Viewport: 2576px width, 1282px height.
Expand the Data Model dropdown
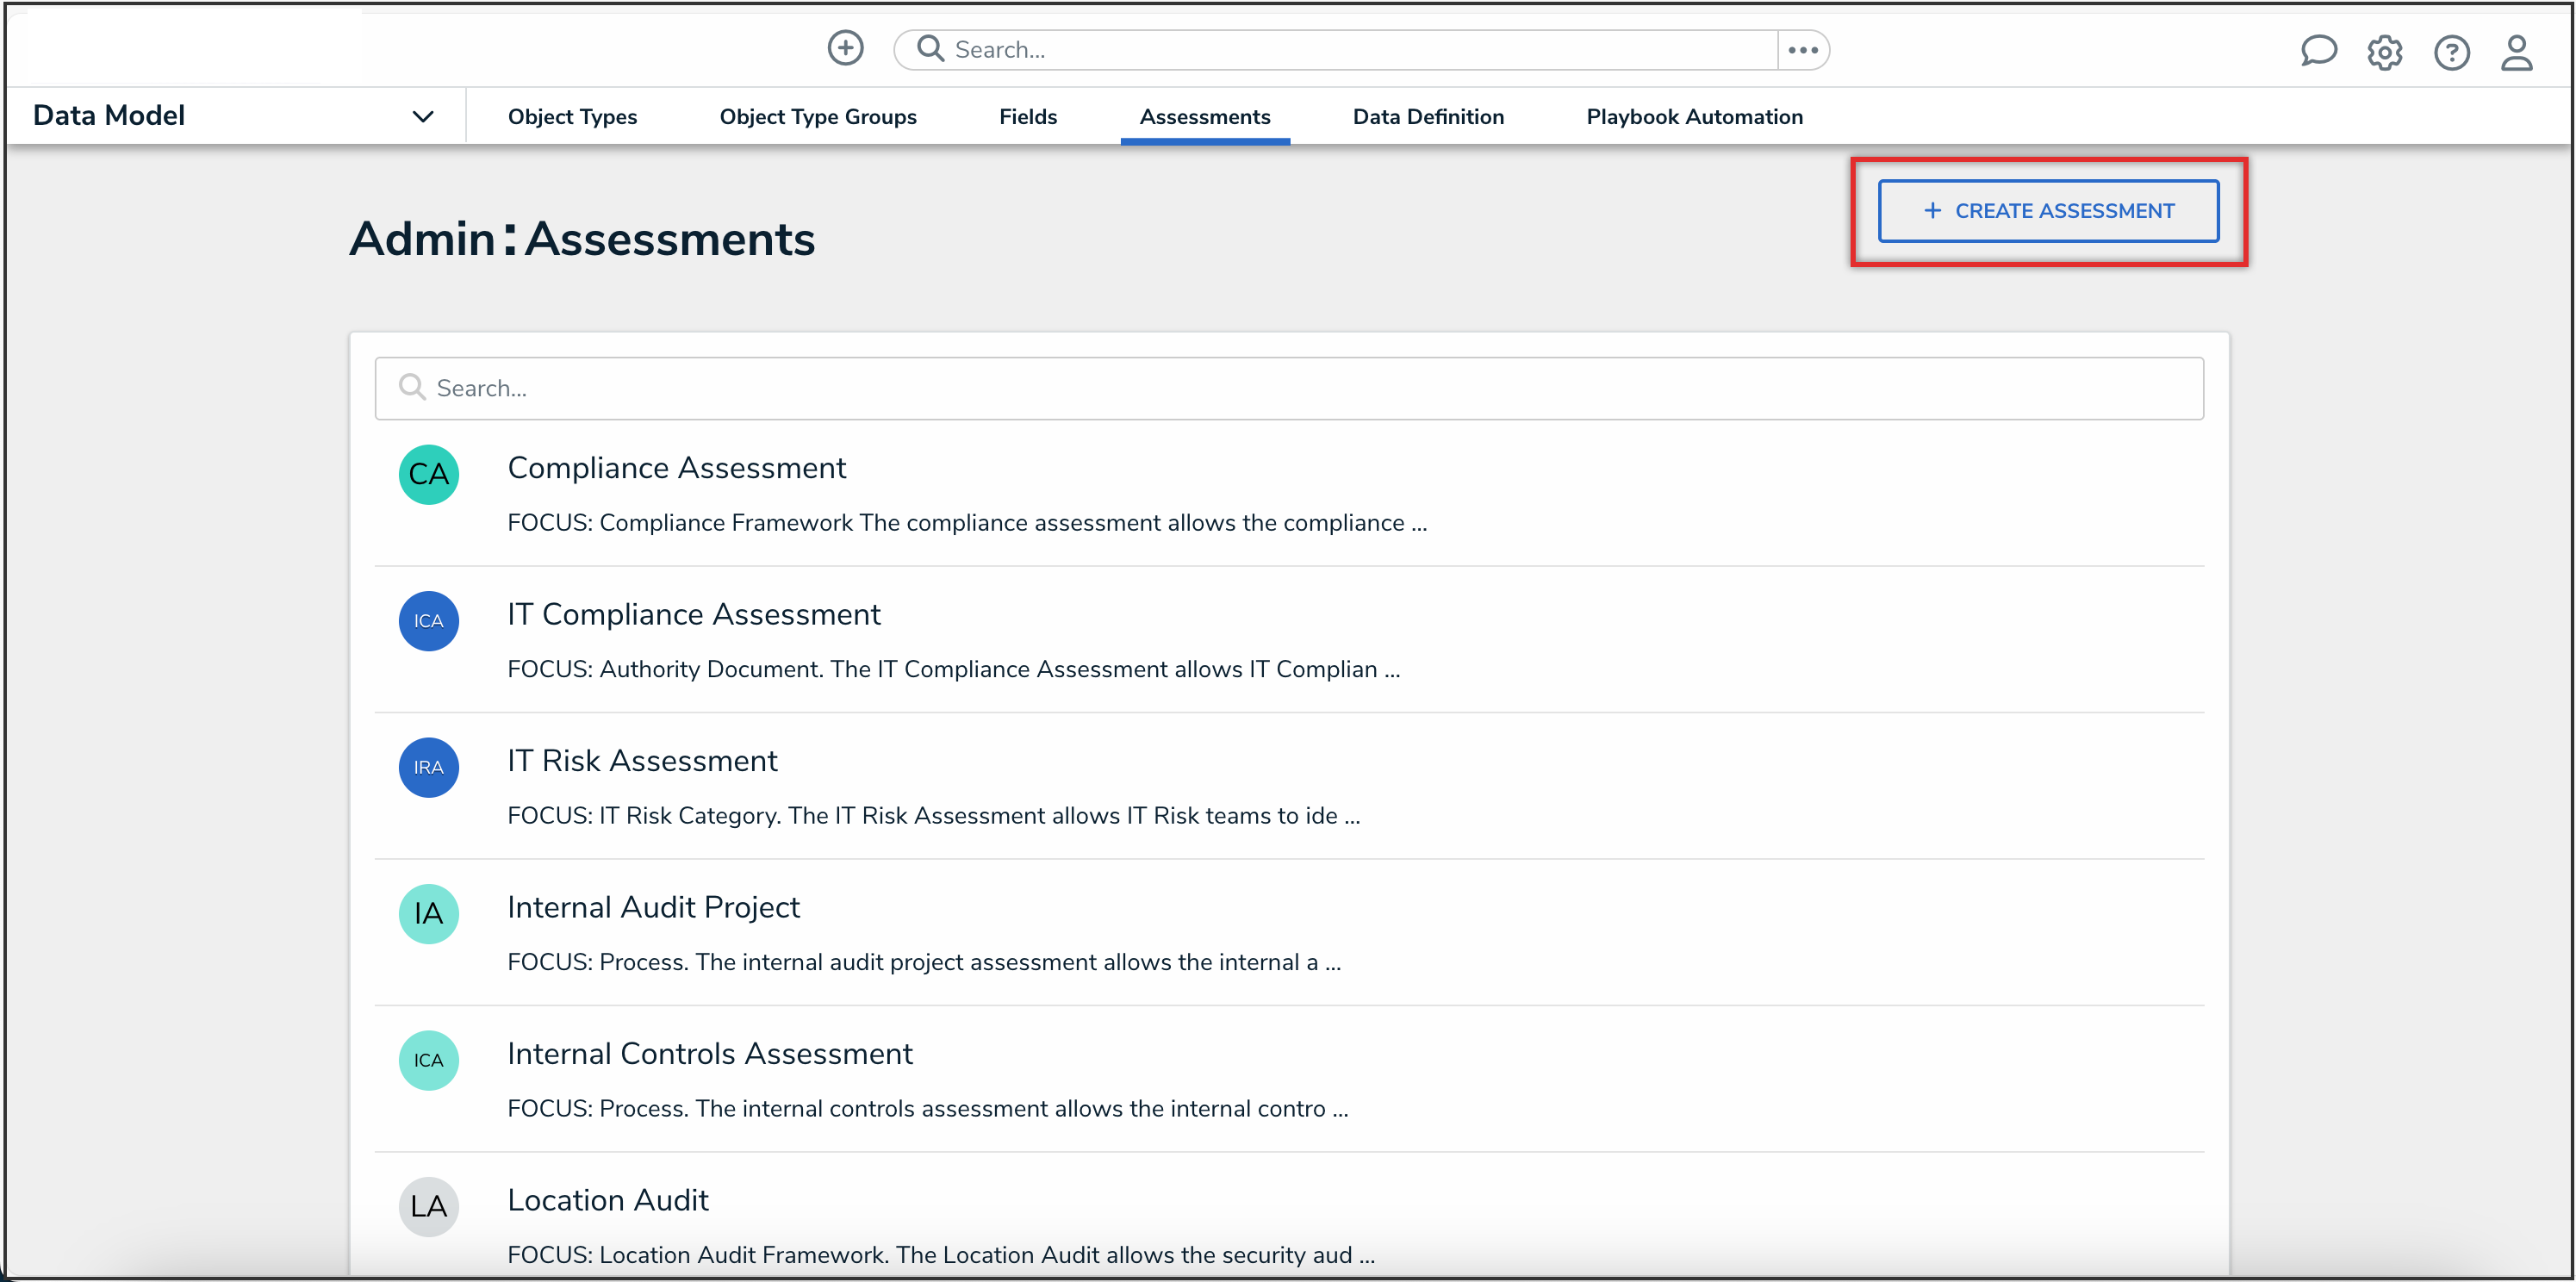click(x=422, y=115)
